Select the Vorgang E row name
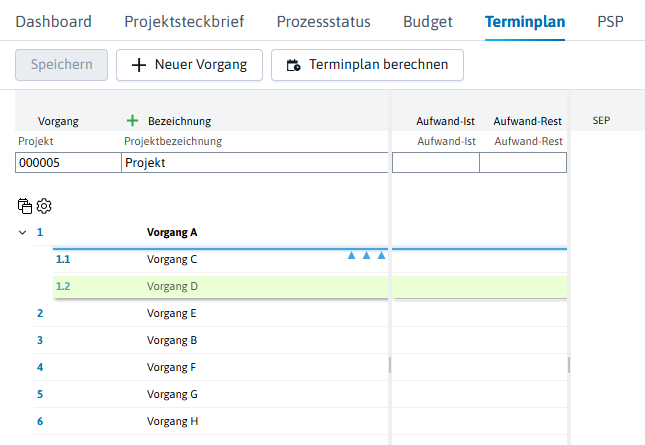This screenshot has width=645, height=445. click(172, 313)
